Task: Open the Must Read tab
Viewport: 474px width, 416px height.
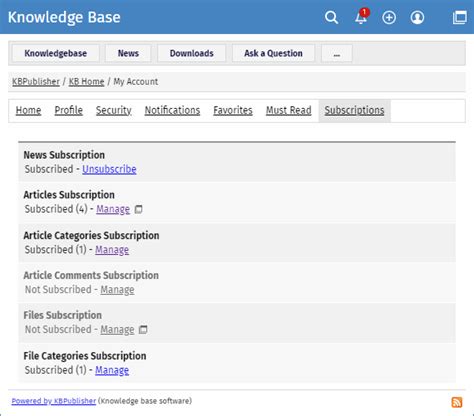Action: coord(289,110)
